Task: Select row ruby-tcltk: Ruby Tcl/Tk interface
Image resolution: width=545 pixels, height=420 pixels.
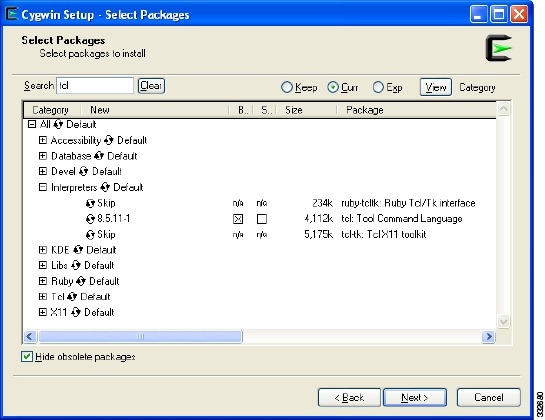Action: click(x=260, y=203)
